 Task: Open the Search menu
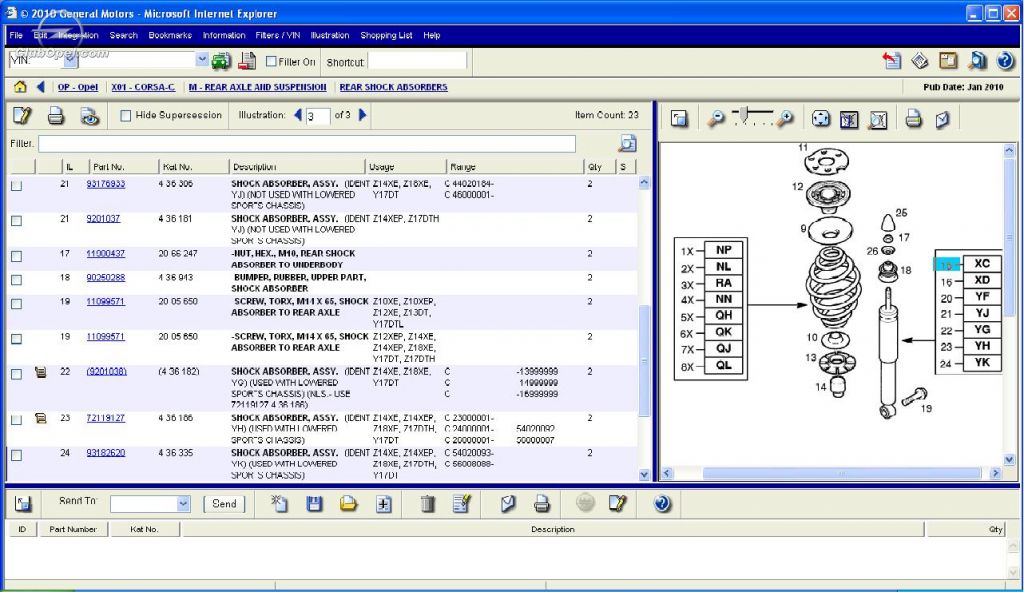coord(123,35)
